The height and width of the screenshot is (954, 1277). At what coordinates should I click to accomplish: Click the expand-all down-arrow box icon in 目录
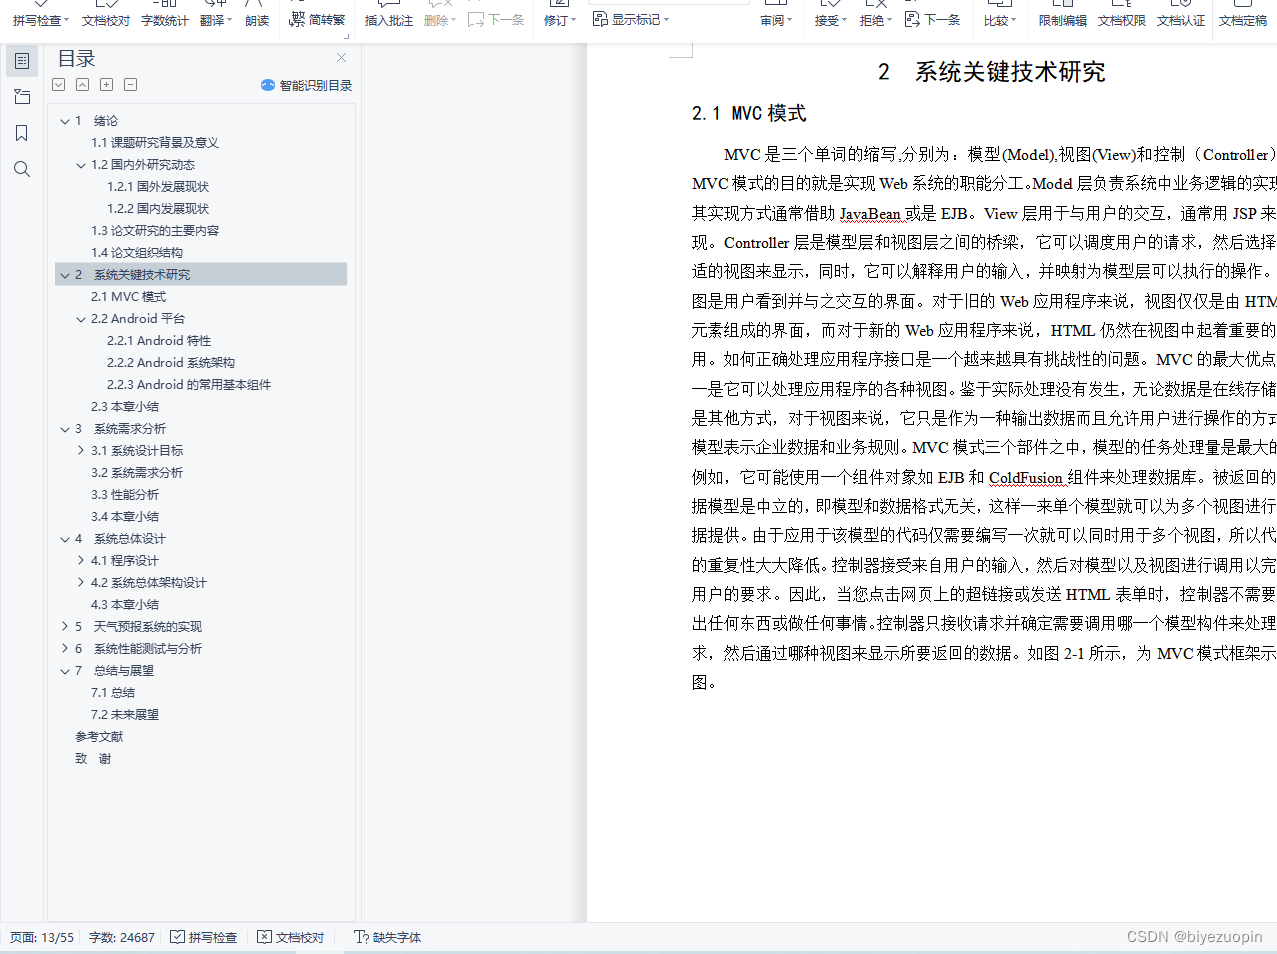(x=59, y=85)
